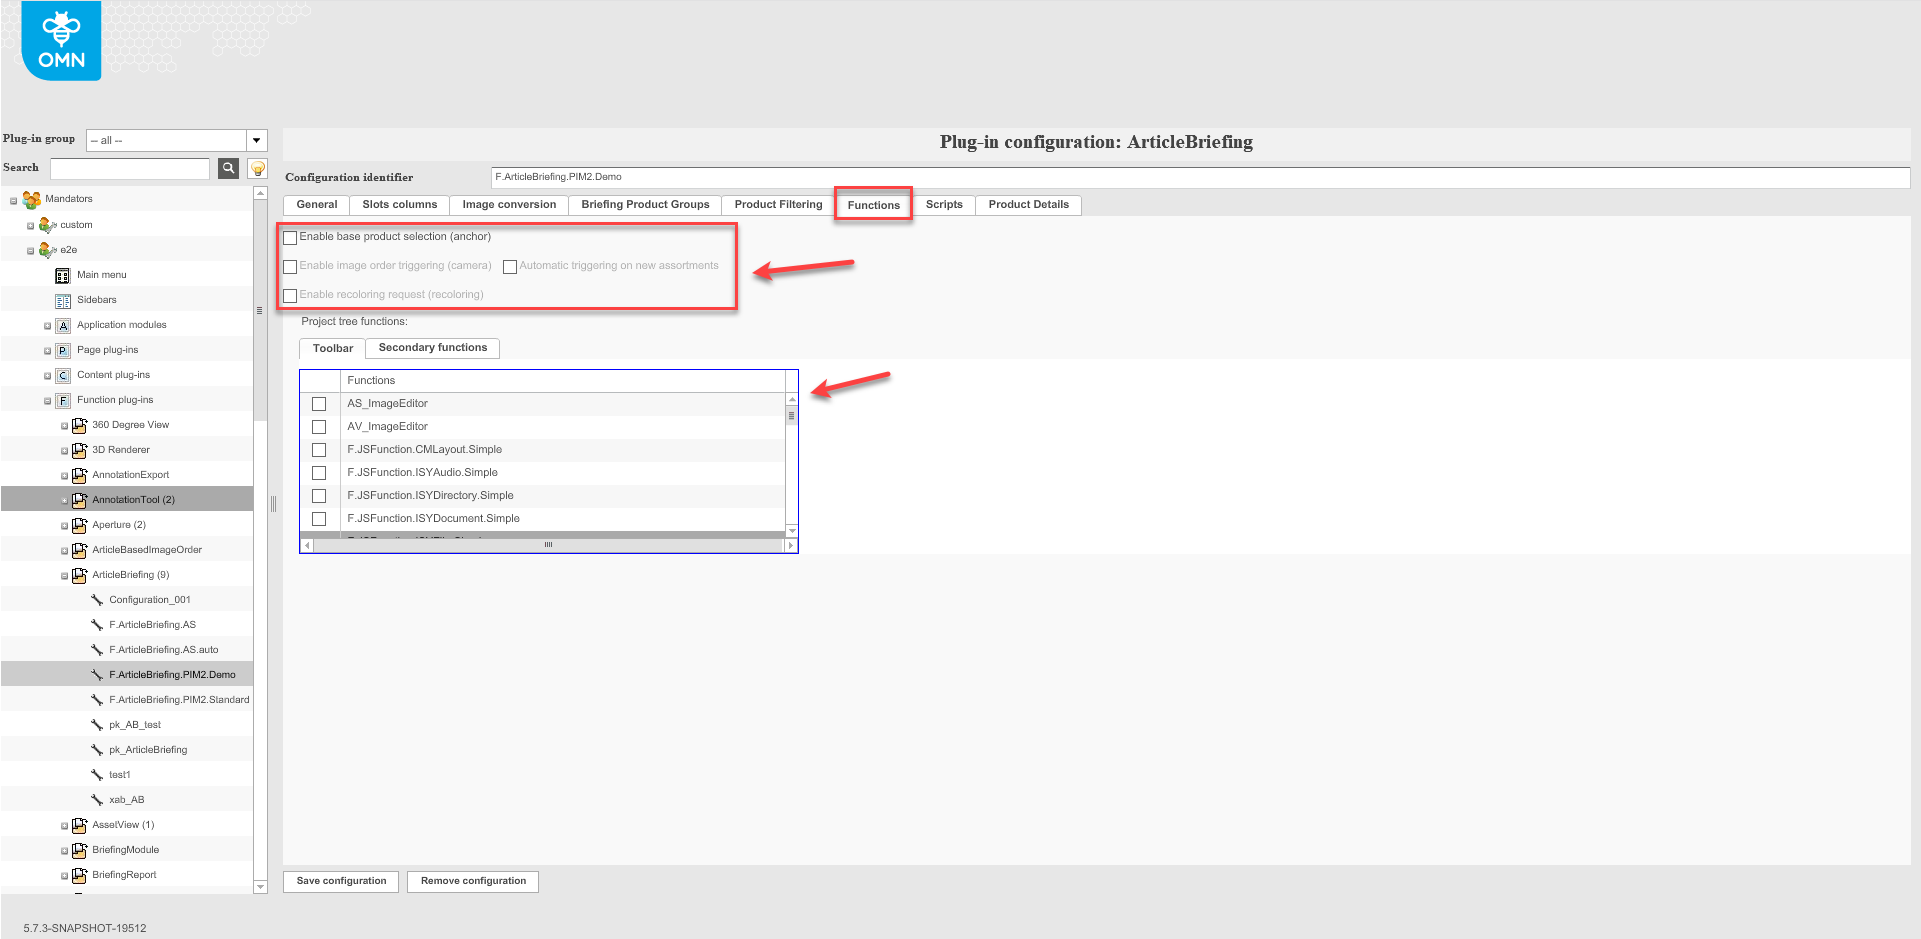Select the Sidebars icon in the tree
The height and width of the screenshot is (939, 1921).
coord(63,299)
